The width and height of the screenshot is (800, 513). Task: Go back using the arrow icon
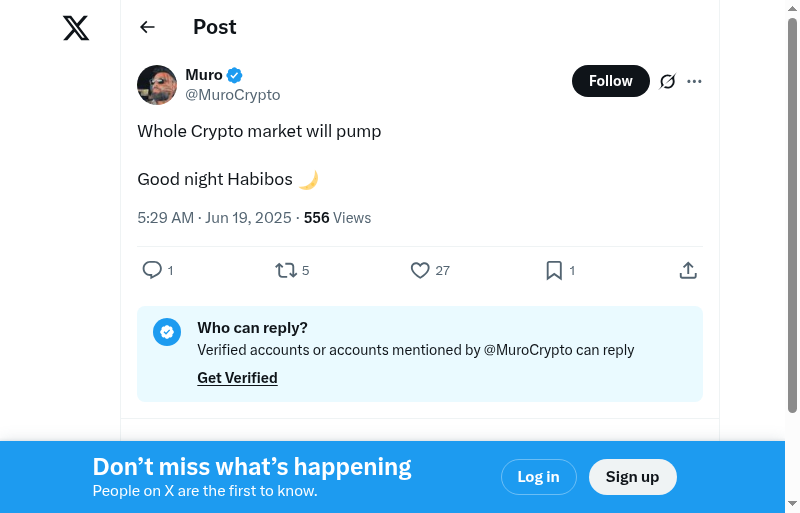(147, 27)
